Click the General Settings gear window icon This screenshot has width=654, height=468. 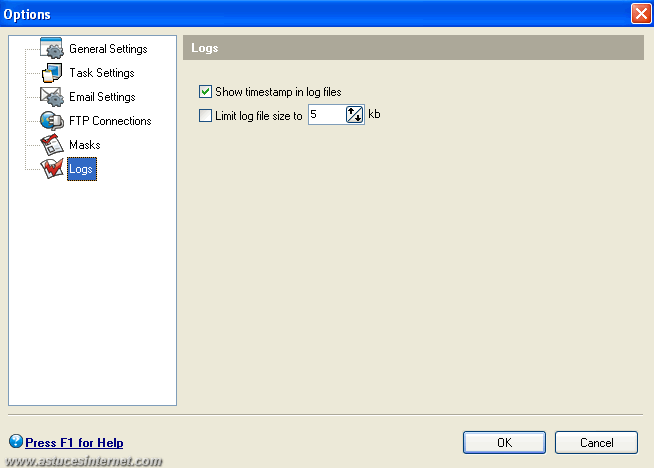pyautogui.click(x=52, y=48)
